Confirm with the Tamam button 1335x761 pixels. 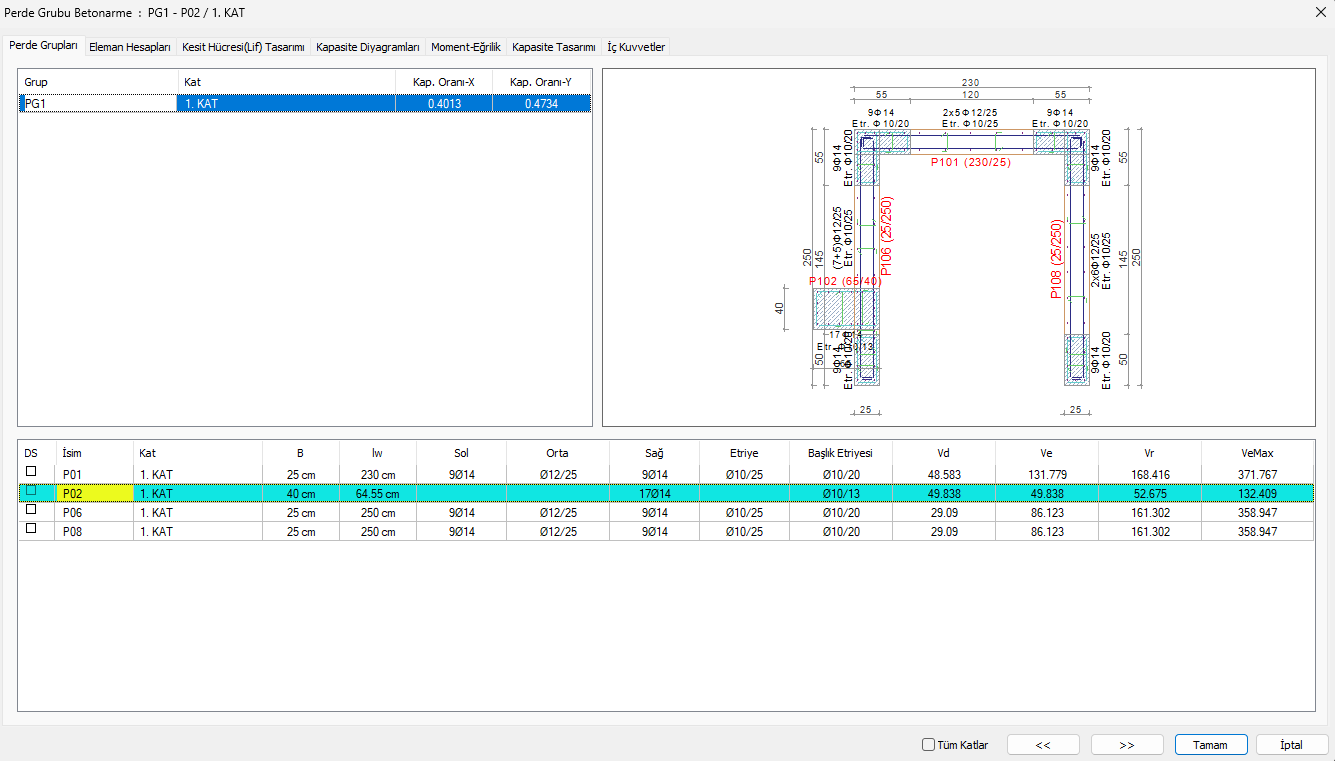tap(1211, 745)
